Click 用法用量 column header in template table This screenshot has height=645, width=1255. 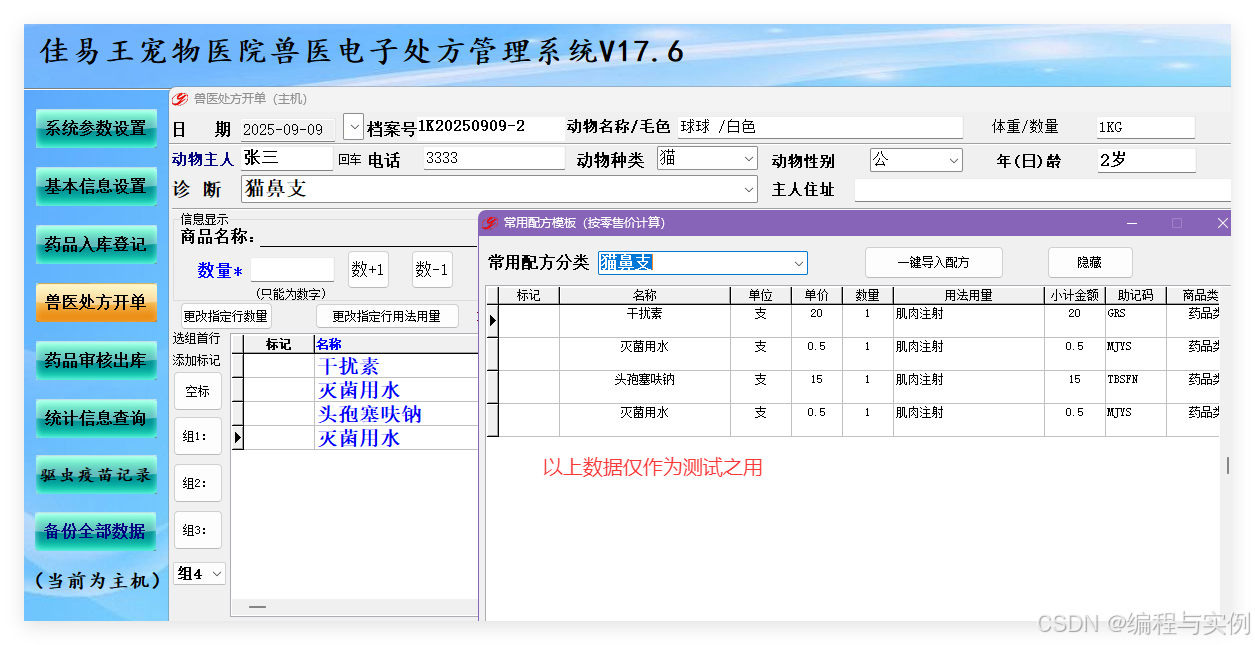[x=968, y=295]
